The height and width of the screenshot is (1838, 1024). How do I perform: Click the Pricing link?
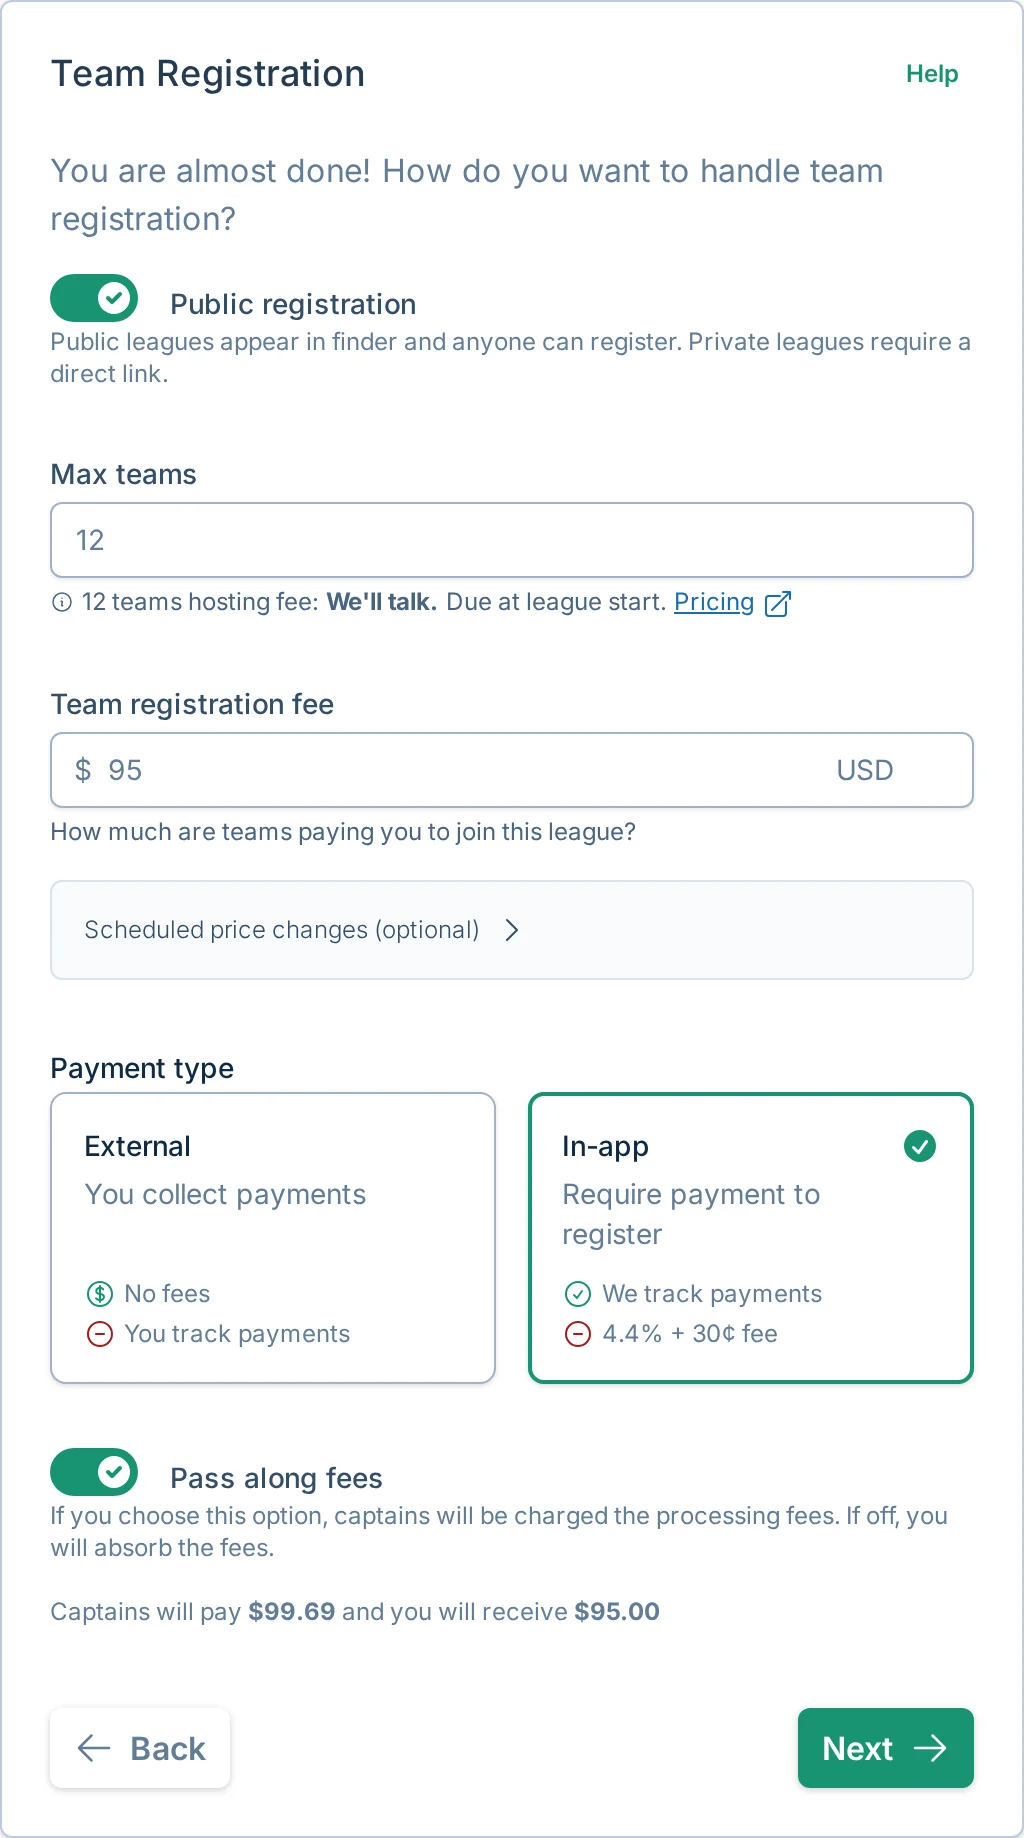pos(713,602)
